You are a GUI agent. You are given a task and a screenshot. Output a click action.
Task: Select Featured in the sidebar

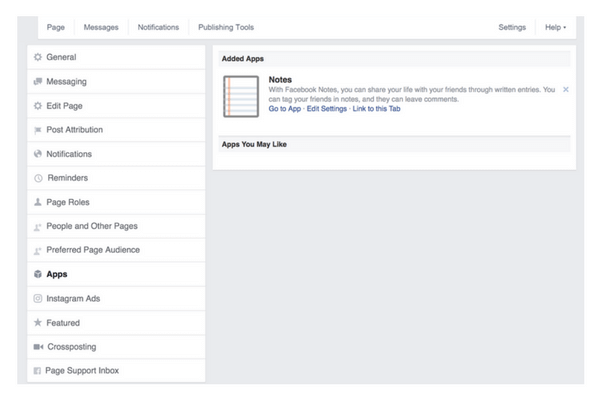point(116,323)
